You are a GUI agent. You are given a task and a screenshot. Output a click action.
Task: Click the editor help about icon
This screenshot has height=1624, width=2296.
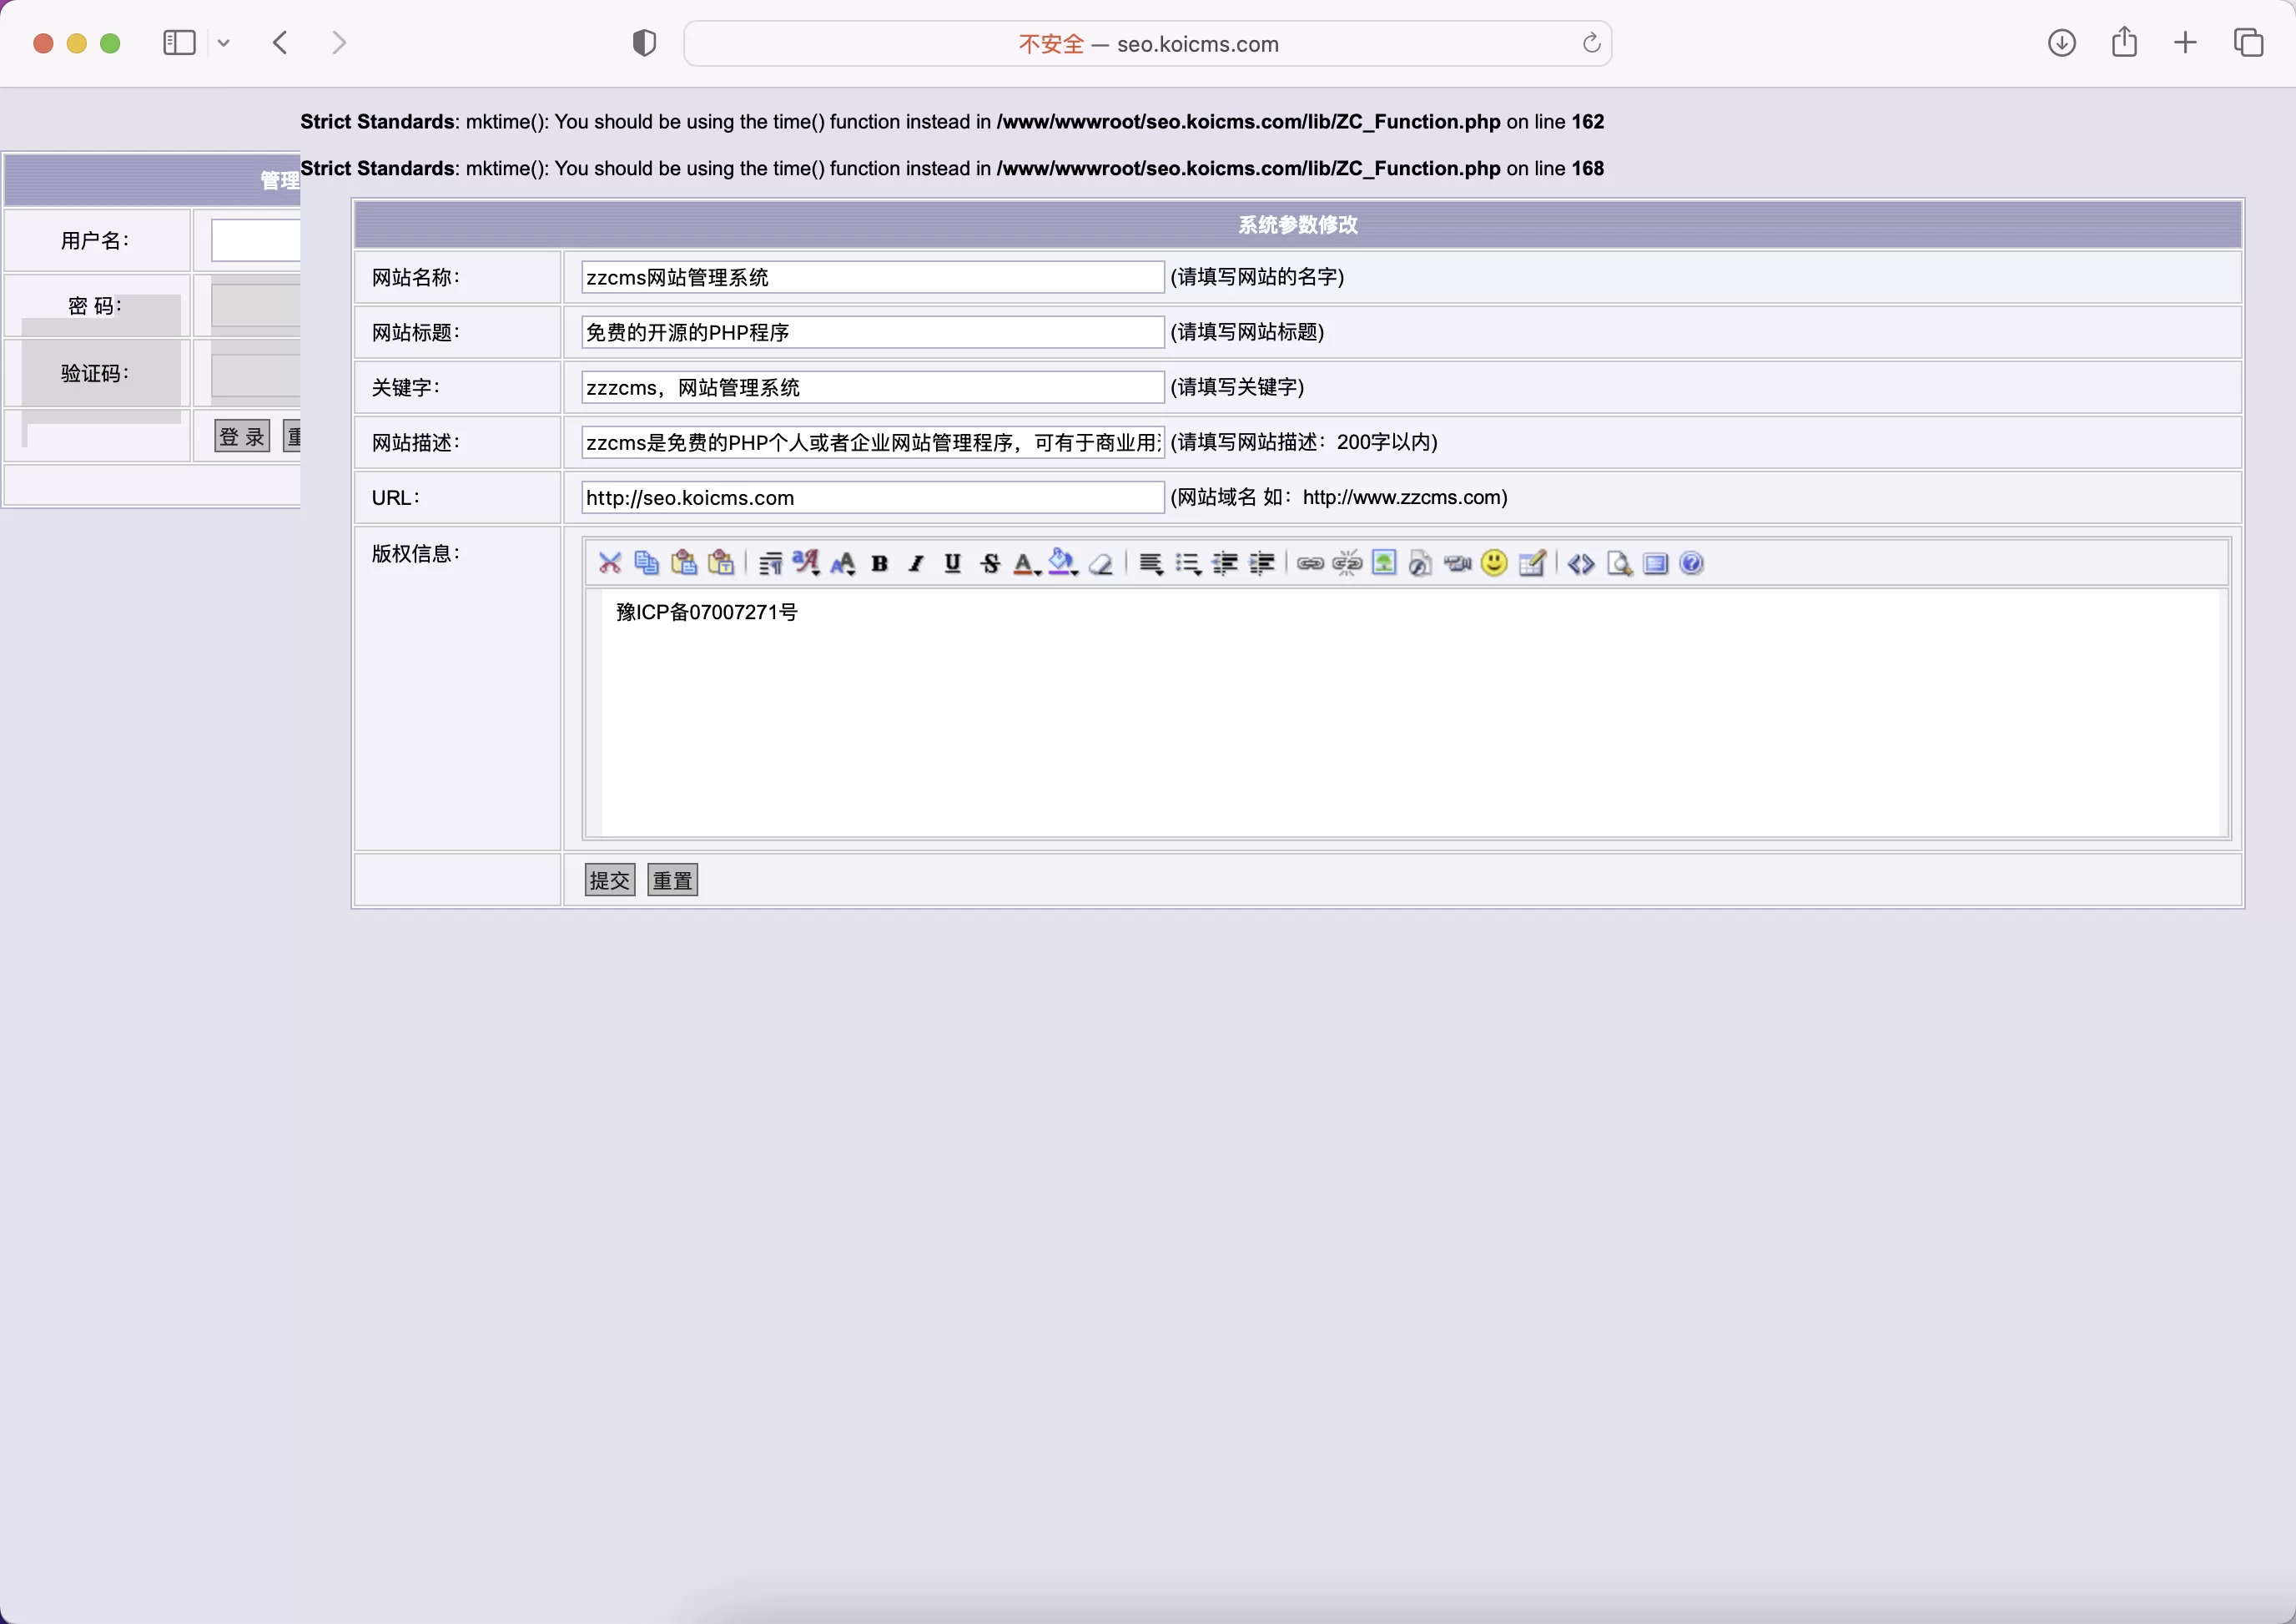click(x=1692, y=563)
